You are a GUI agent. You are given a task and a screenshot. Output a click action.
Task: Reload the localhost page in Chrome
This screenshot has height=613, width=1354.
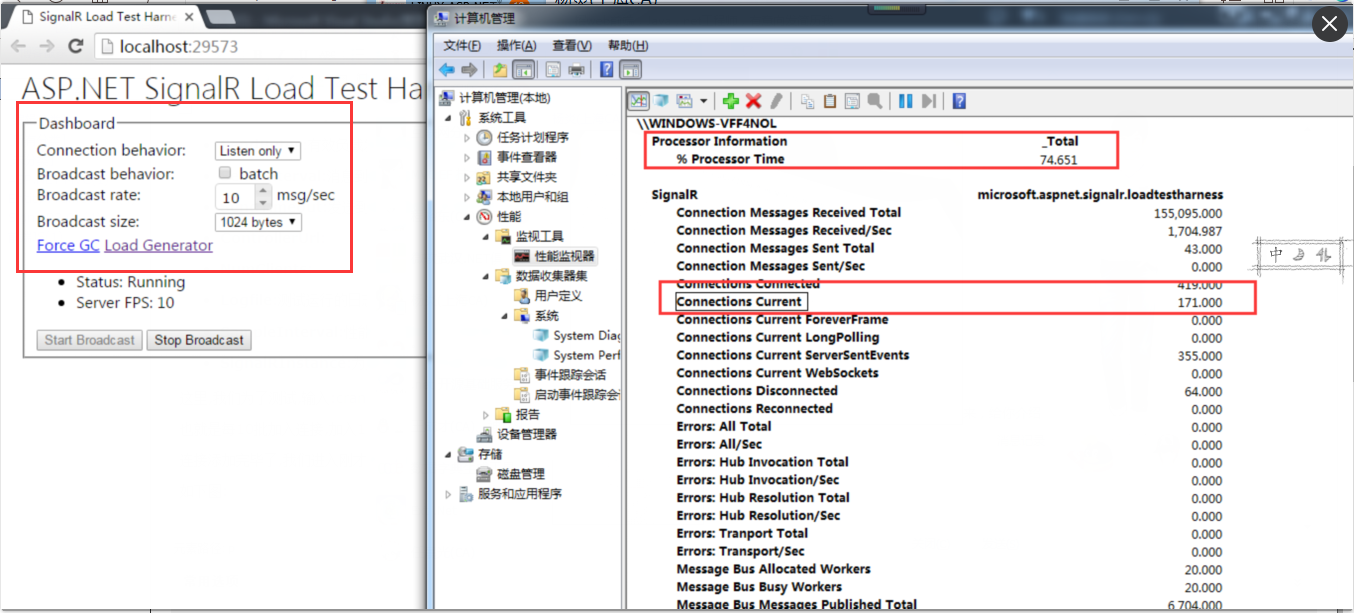[76, 46]
